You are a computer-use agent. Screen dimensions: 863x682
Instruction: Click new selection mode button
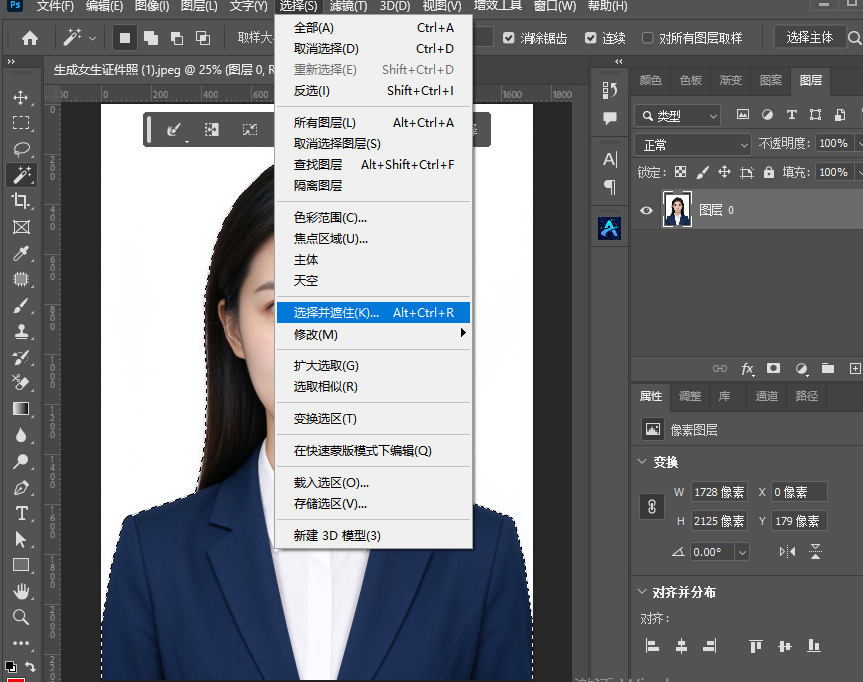(x=125, y=38)
